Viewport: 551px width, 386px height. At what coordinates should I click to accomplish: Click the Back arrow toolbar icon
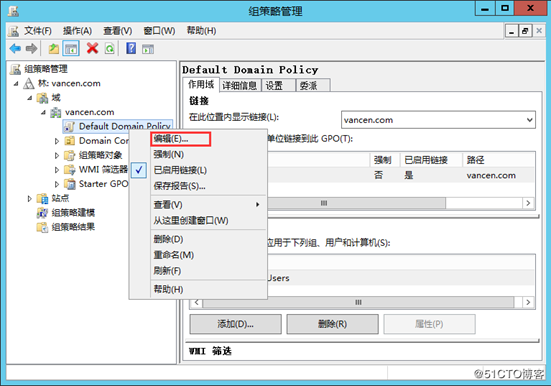coord(15,49)
